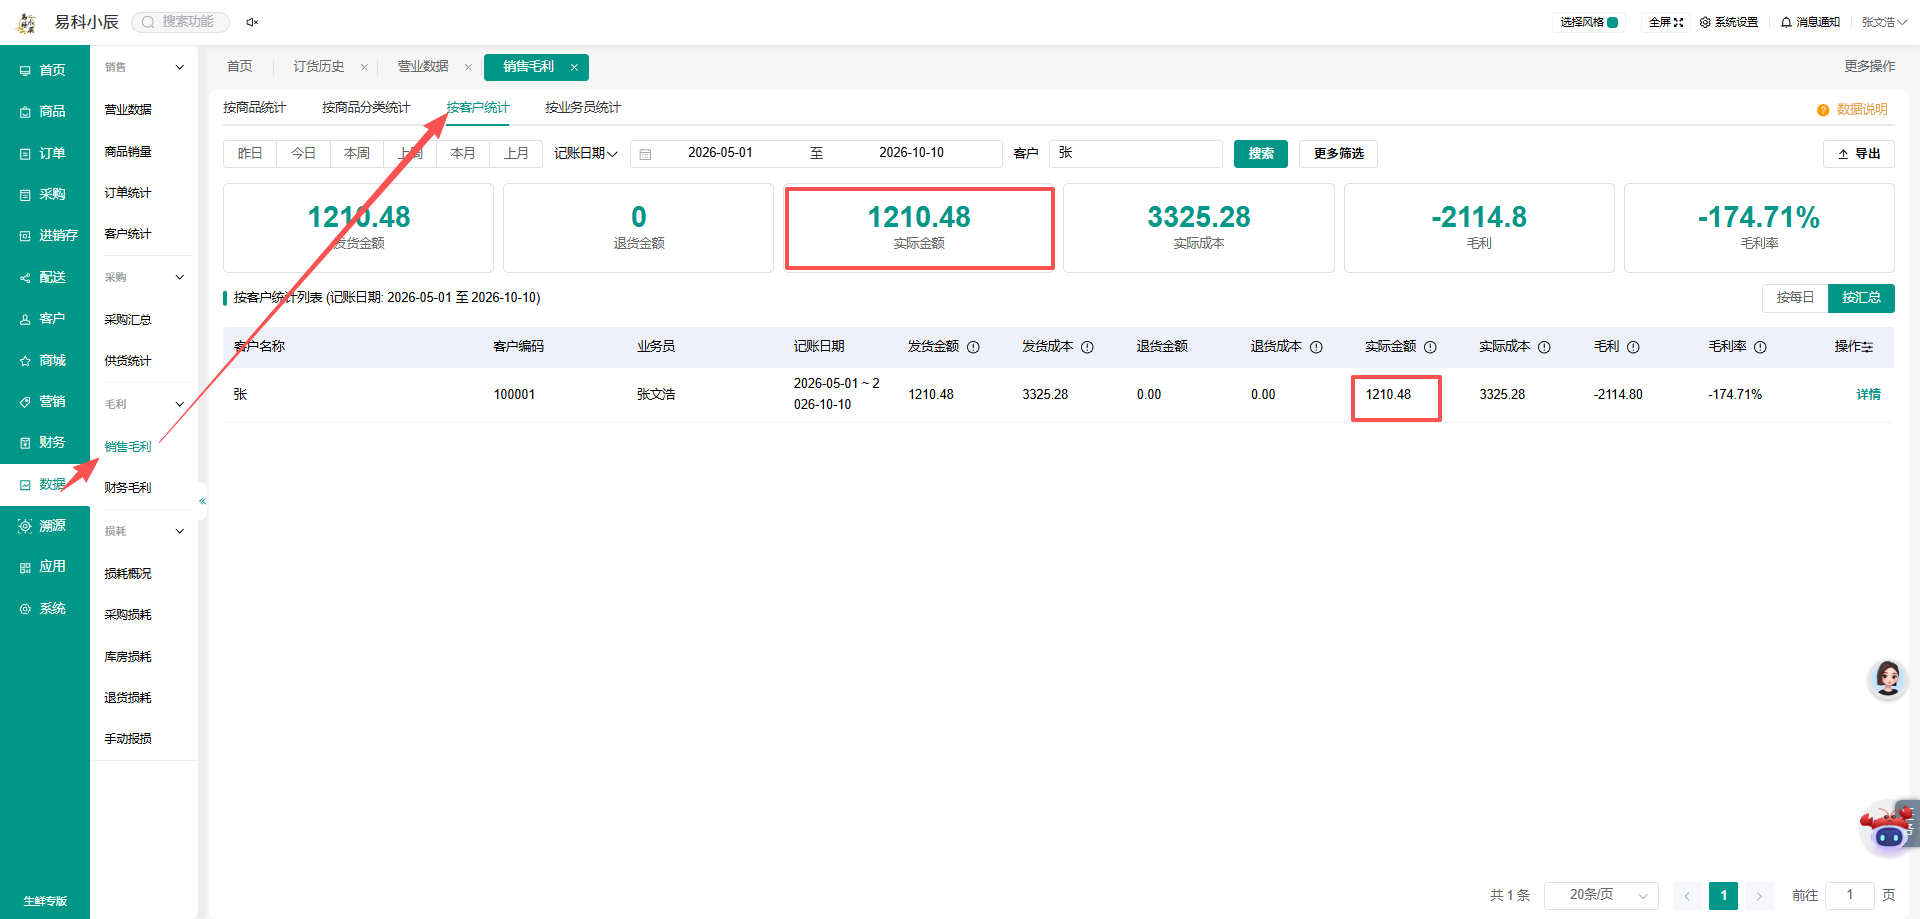This screenshot has width=1920, height=919.
Task: Toggle 全屏 fullscreen mode
Action: (1666, 22)
